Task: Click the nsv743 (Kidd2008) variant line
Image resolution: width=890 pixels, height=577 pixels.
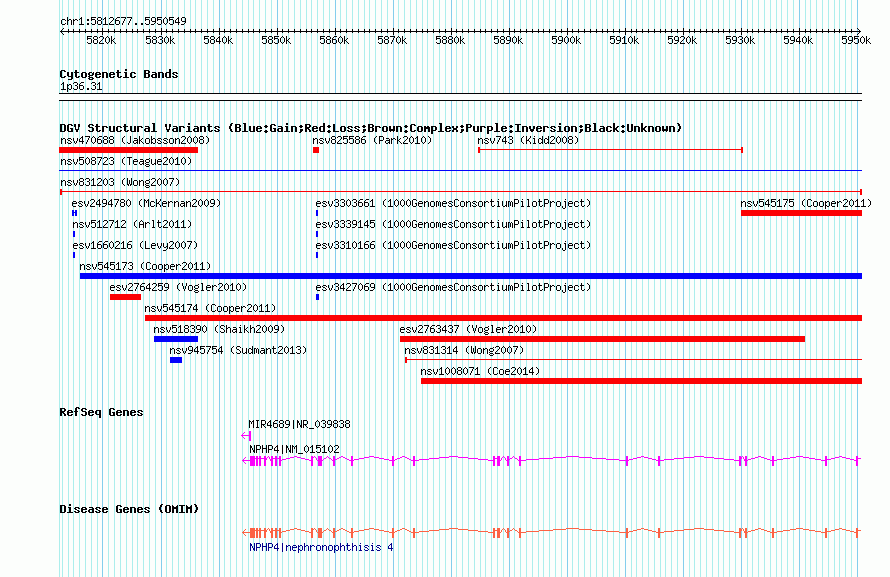Action: [609, 150]
